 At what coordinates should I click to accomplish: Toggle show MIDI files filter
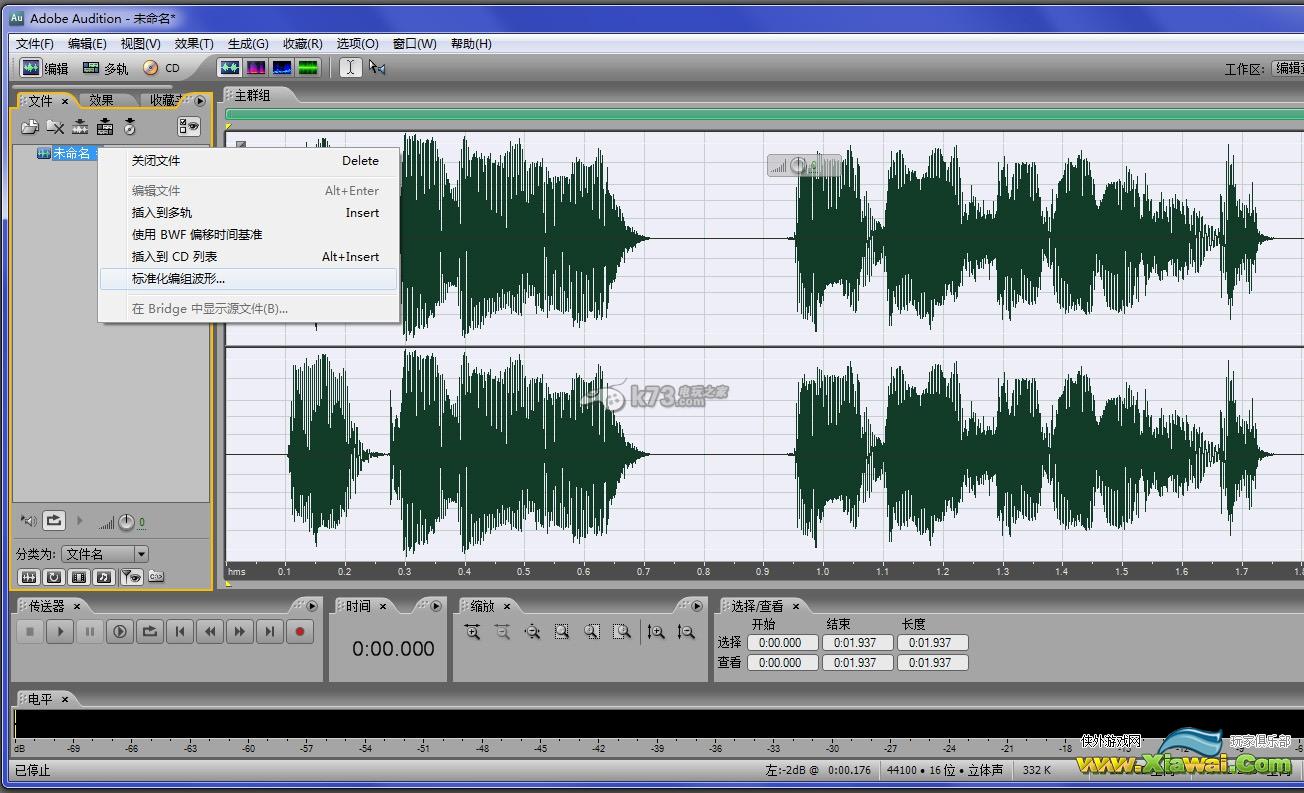coord(104,577)
